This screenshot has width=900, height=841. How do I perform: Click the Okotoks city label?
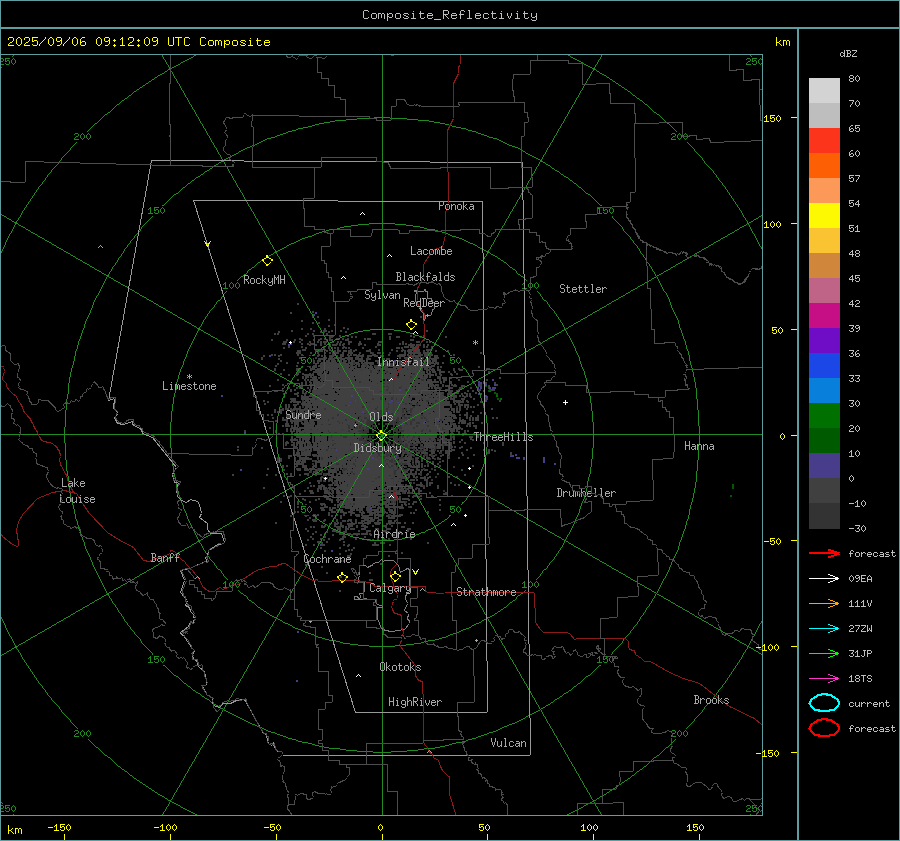click(400, 667)
